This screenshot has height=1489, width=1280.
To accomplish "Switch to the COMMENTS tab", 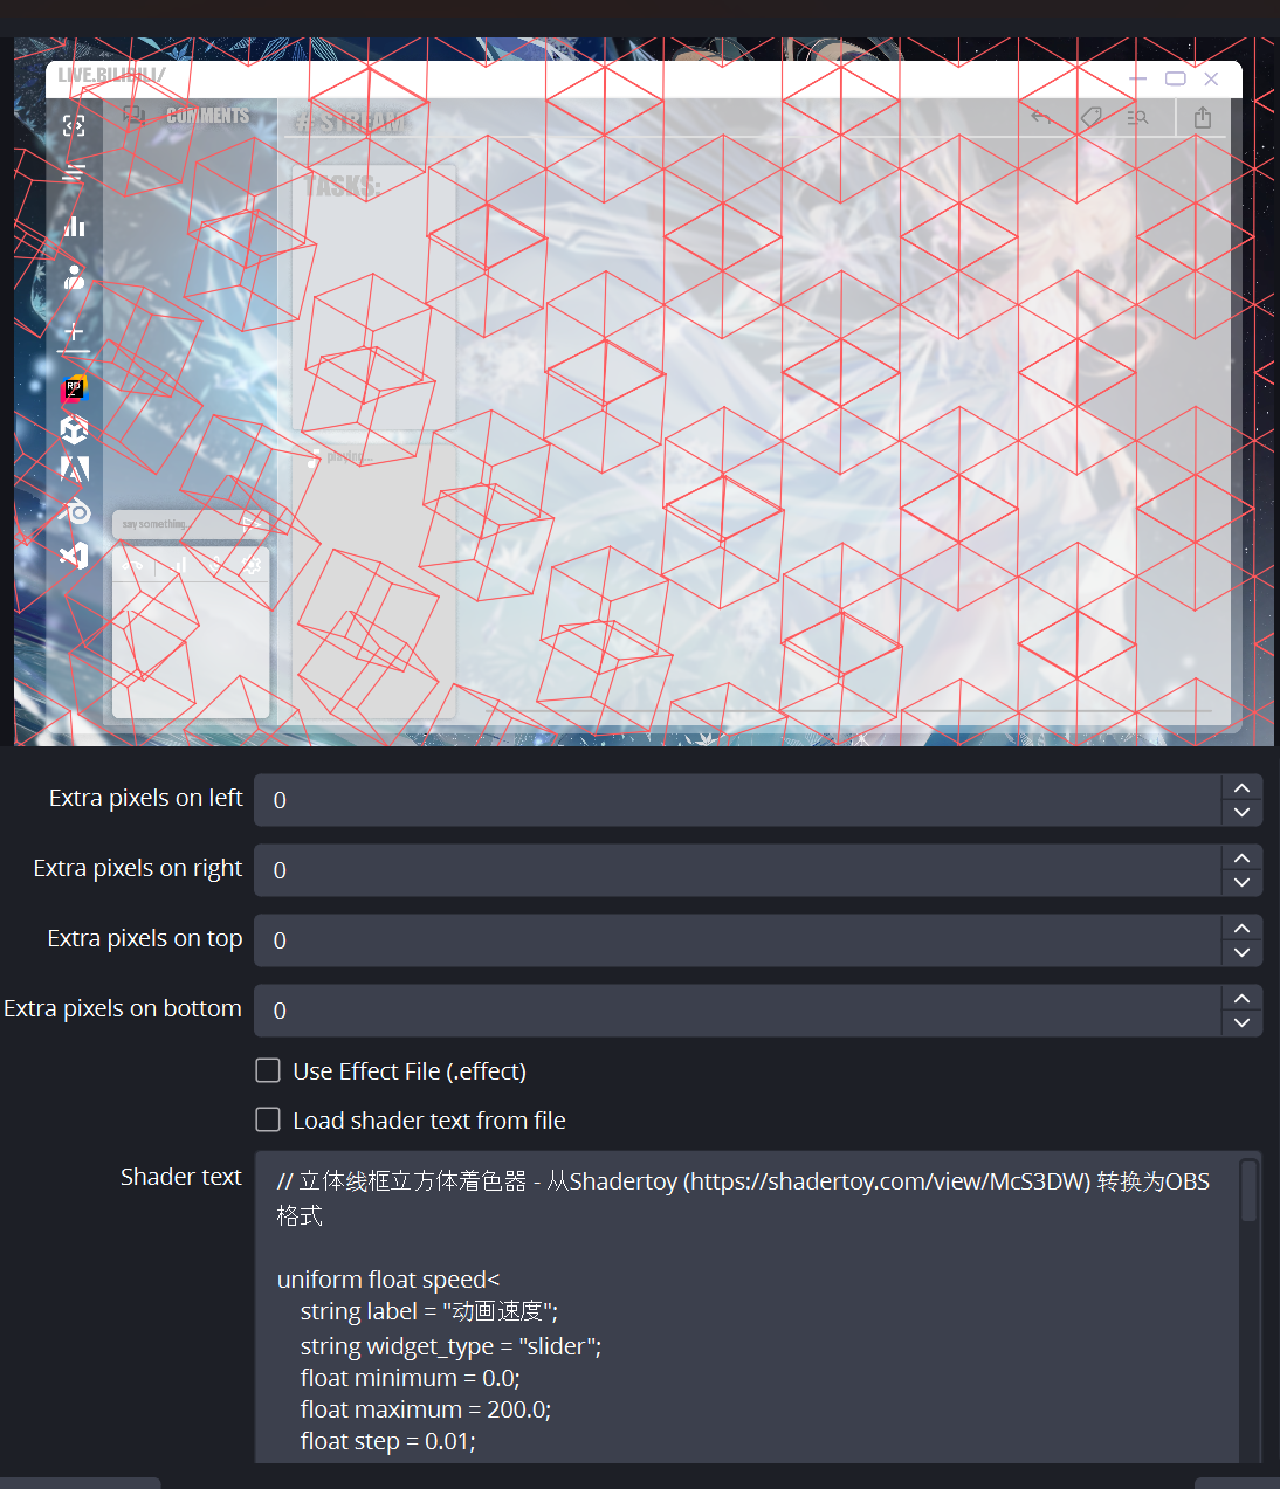I will coord(205,115).
